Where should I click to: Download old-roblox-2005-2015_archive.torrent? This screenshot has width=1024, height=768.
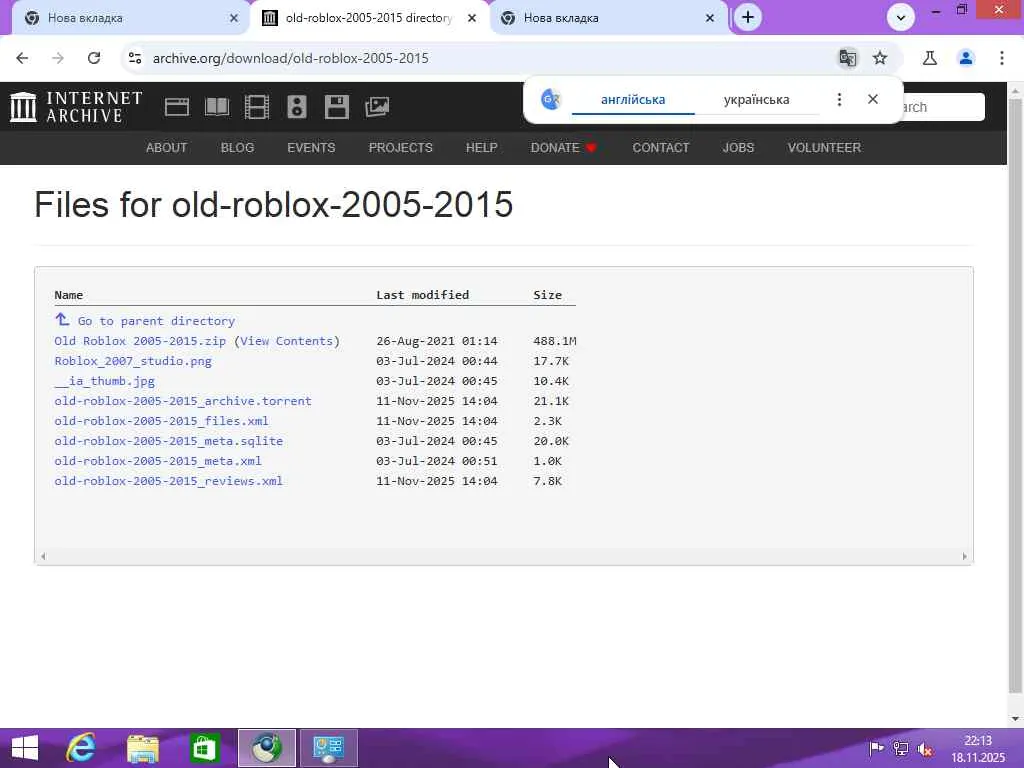(183, 400)
